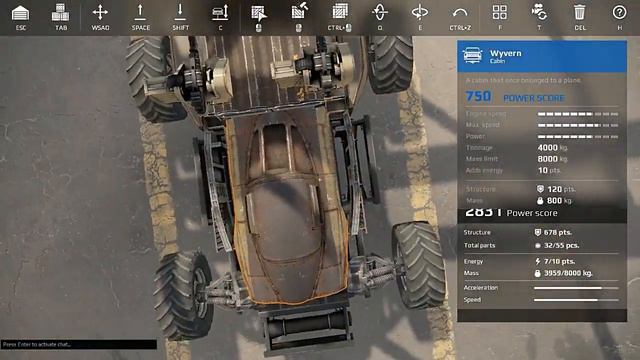
Task: Click the parts icon beside 32/55 pcs
Action: pos(538,245)
